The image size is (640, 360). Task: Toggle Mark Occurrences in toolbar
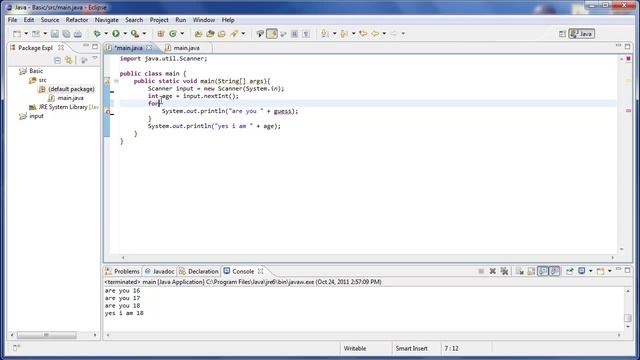[272, 34]
